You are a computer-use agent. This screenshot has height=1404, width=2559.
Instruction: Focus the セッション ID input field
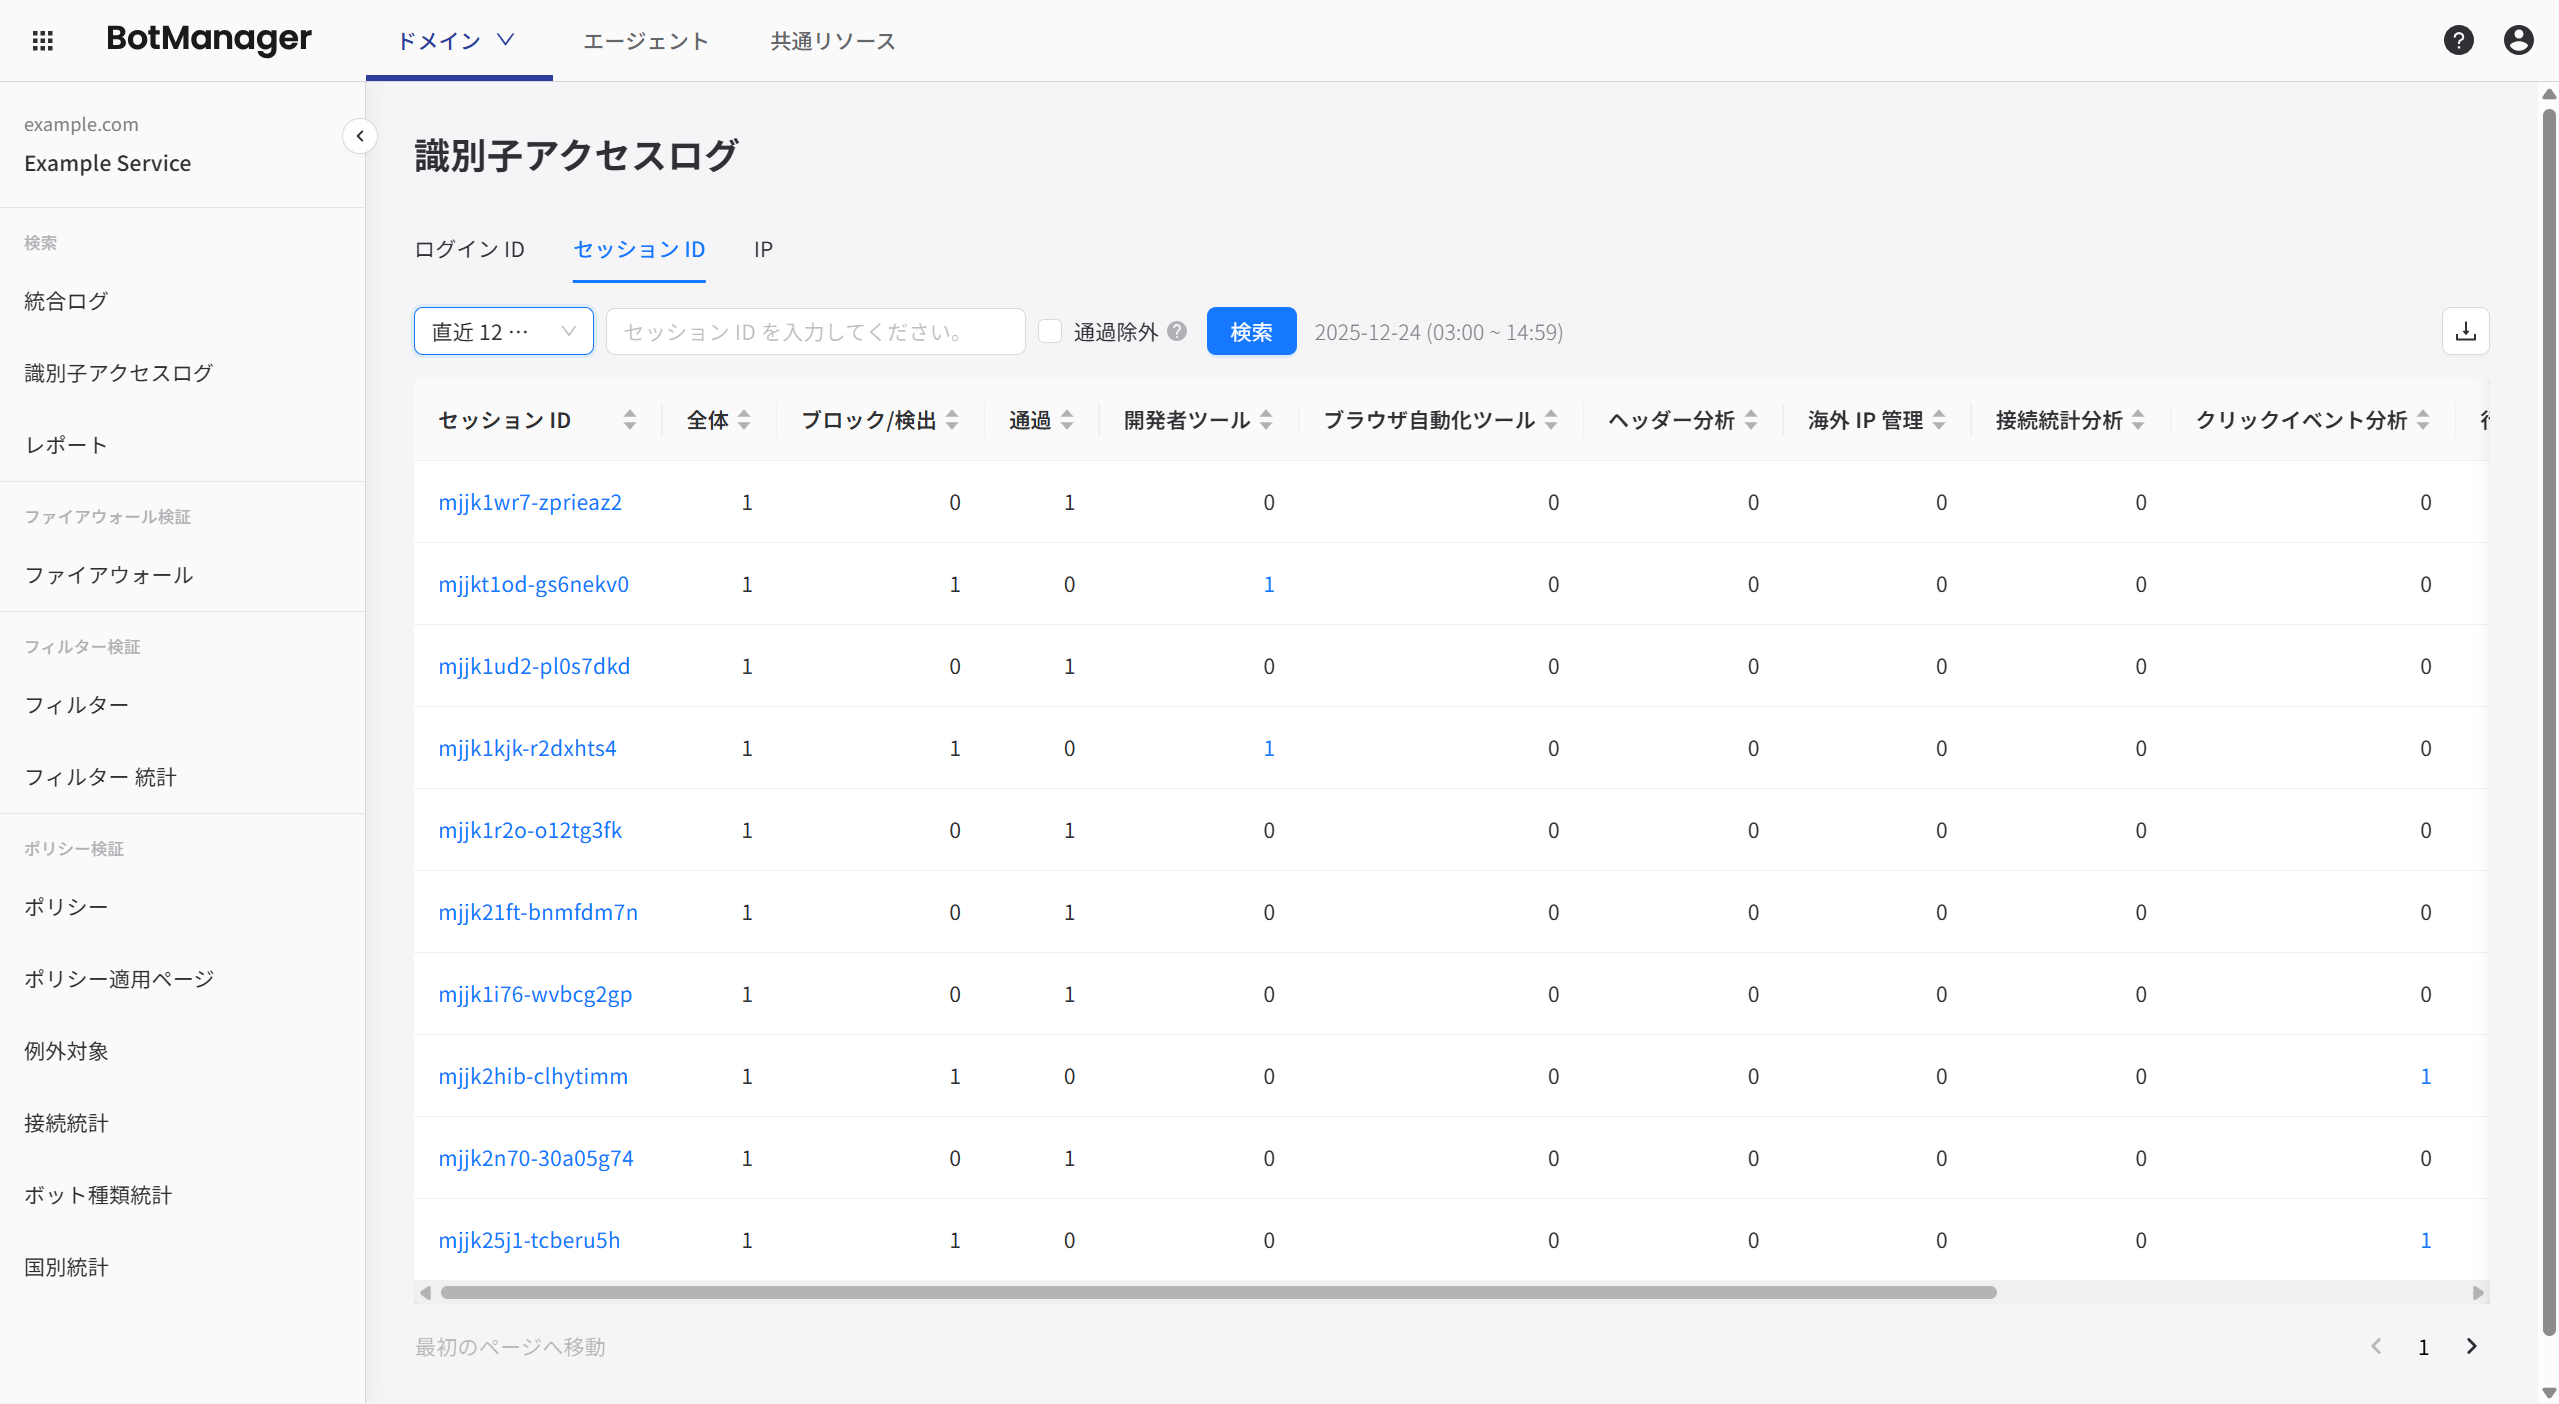click(815, 332)
